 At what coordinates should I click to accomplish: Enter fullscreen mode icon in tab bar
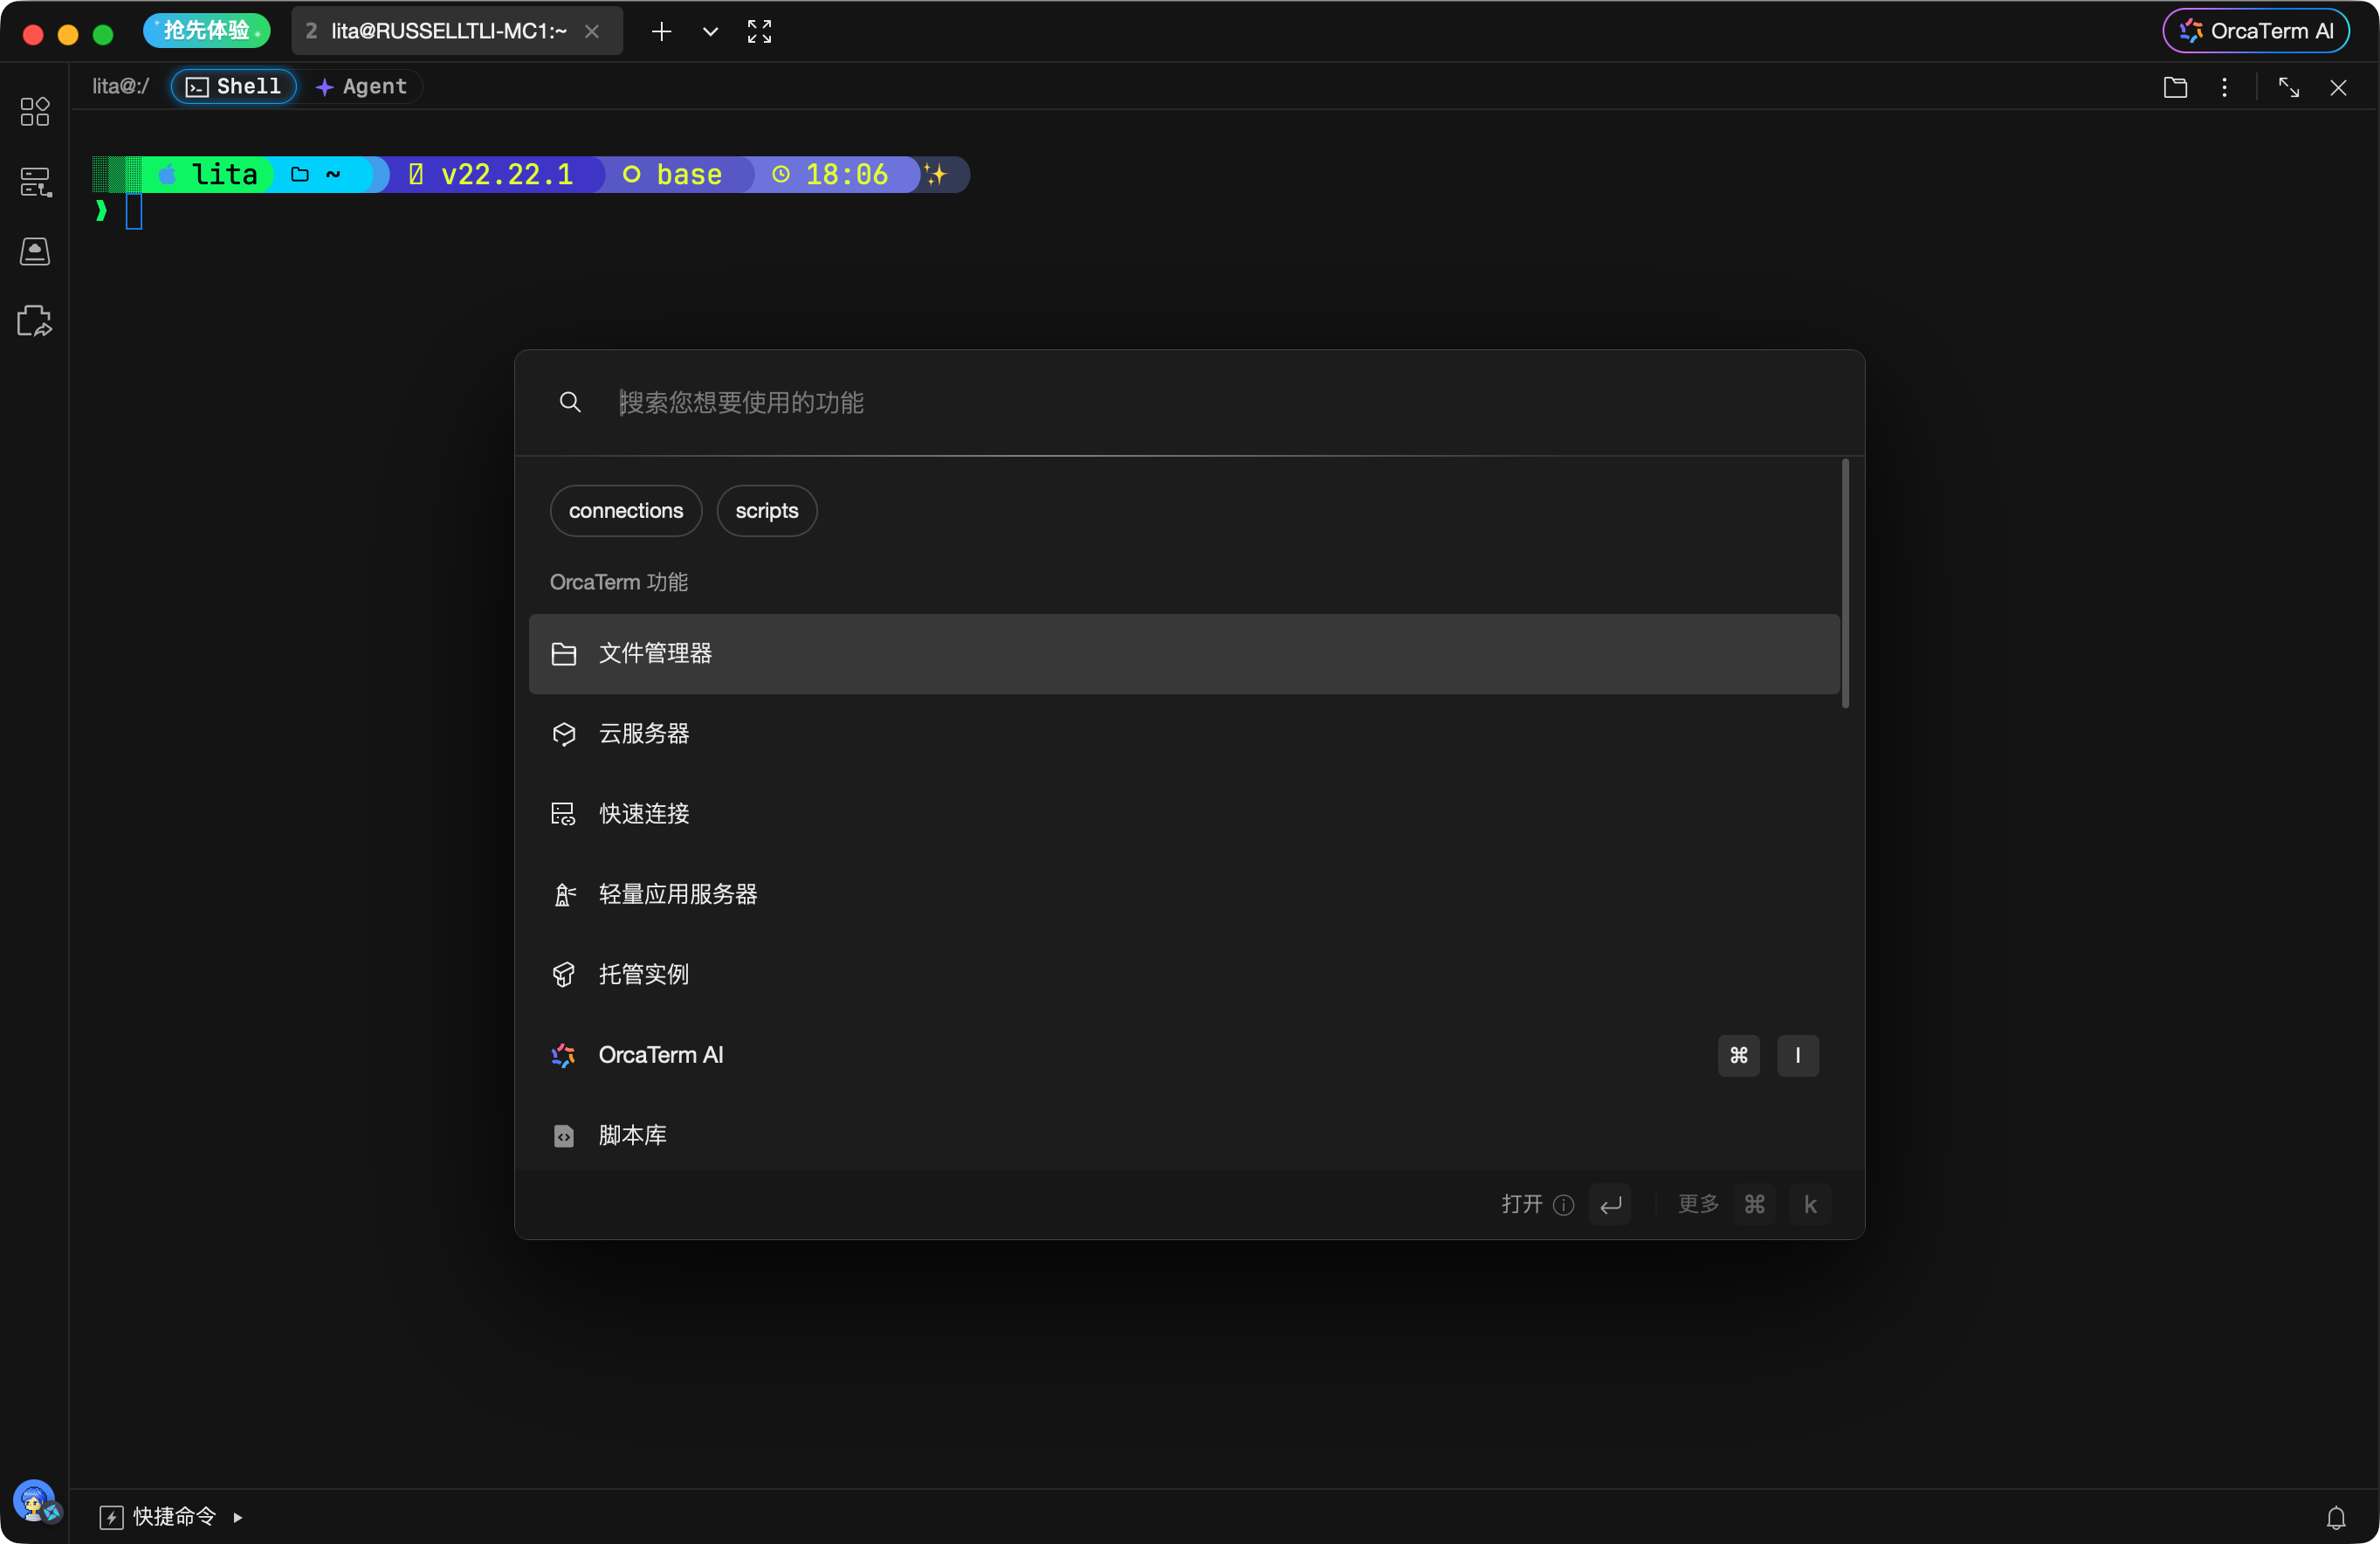click(x=759, y=32)
